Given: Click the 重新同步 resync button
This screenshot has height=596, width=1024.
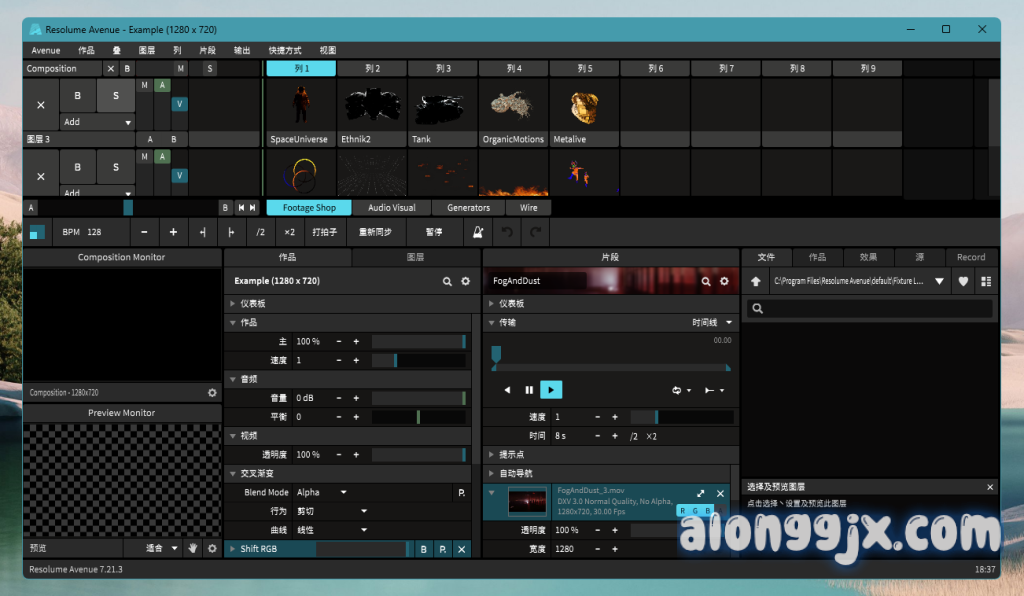Looking at the screenshot, I should click(x=375, y=232).
